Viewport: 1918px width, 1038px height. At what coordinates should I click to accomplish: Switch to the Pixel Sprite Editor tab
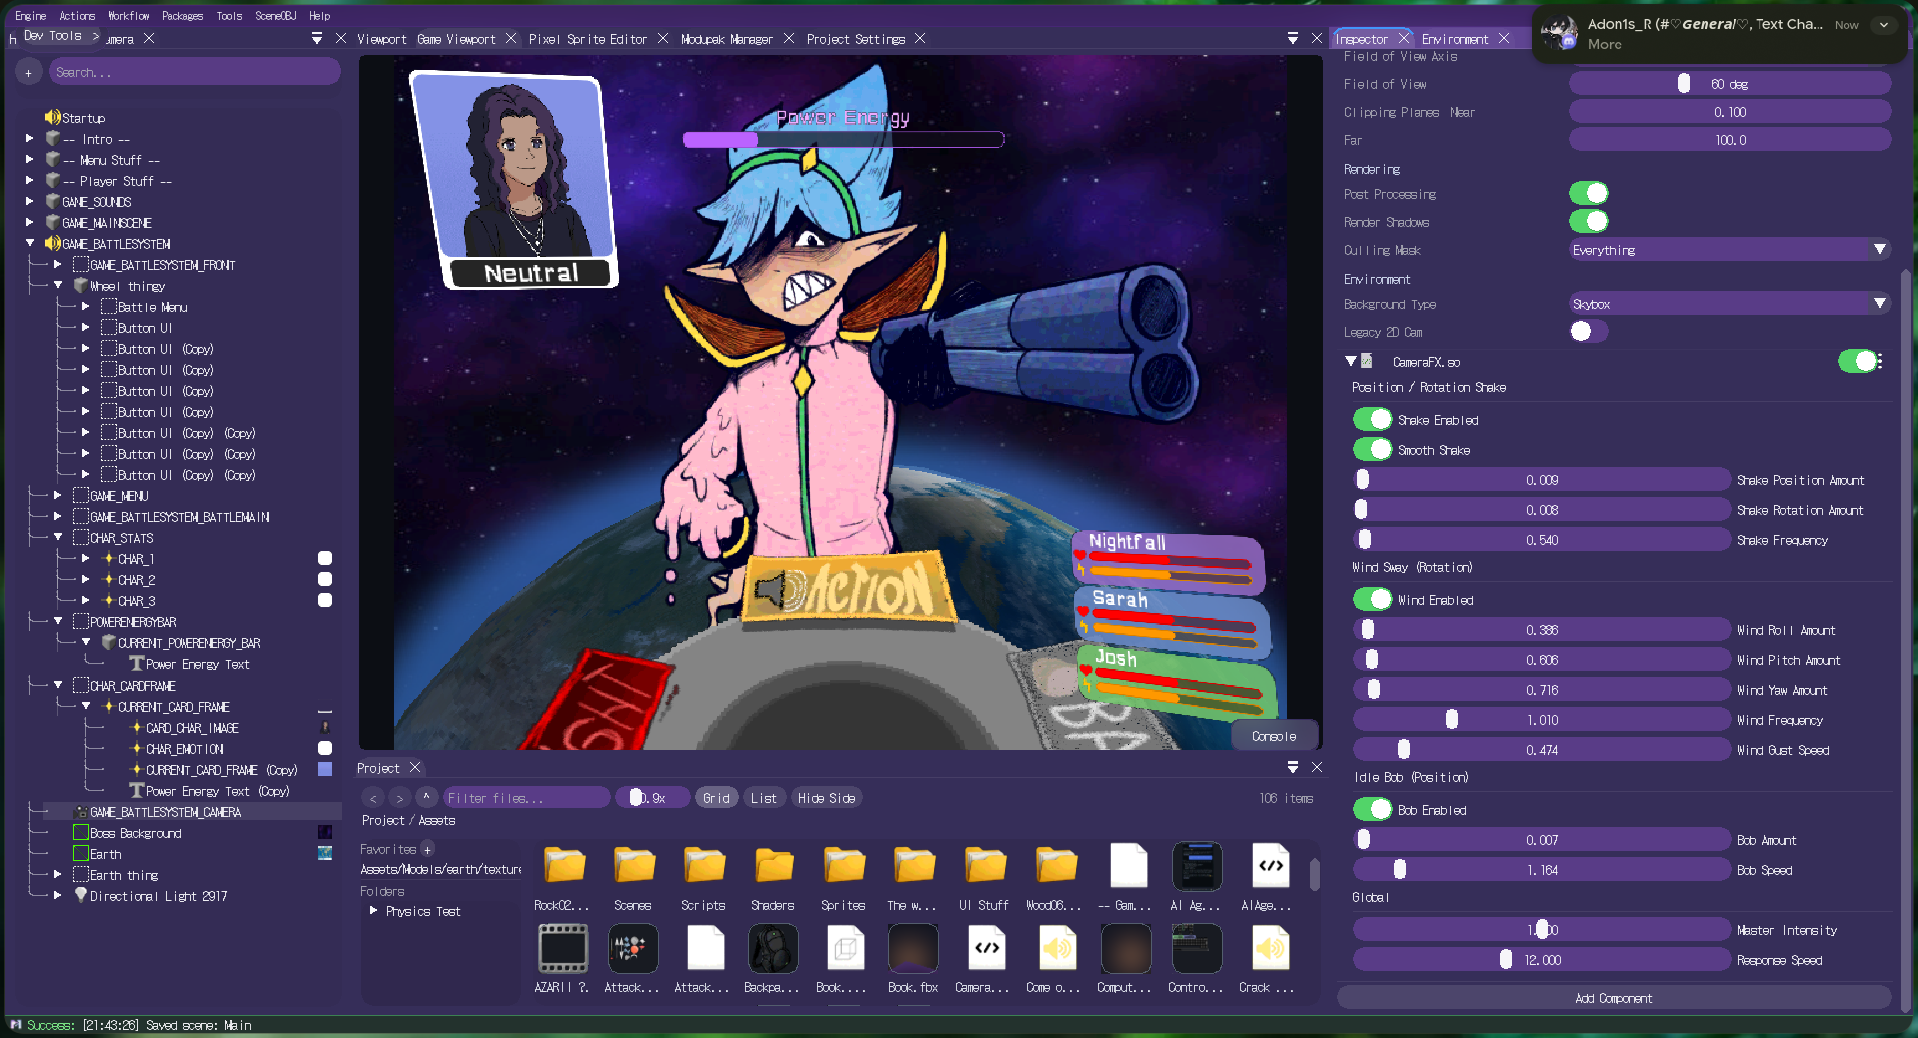(588, 39)
